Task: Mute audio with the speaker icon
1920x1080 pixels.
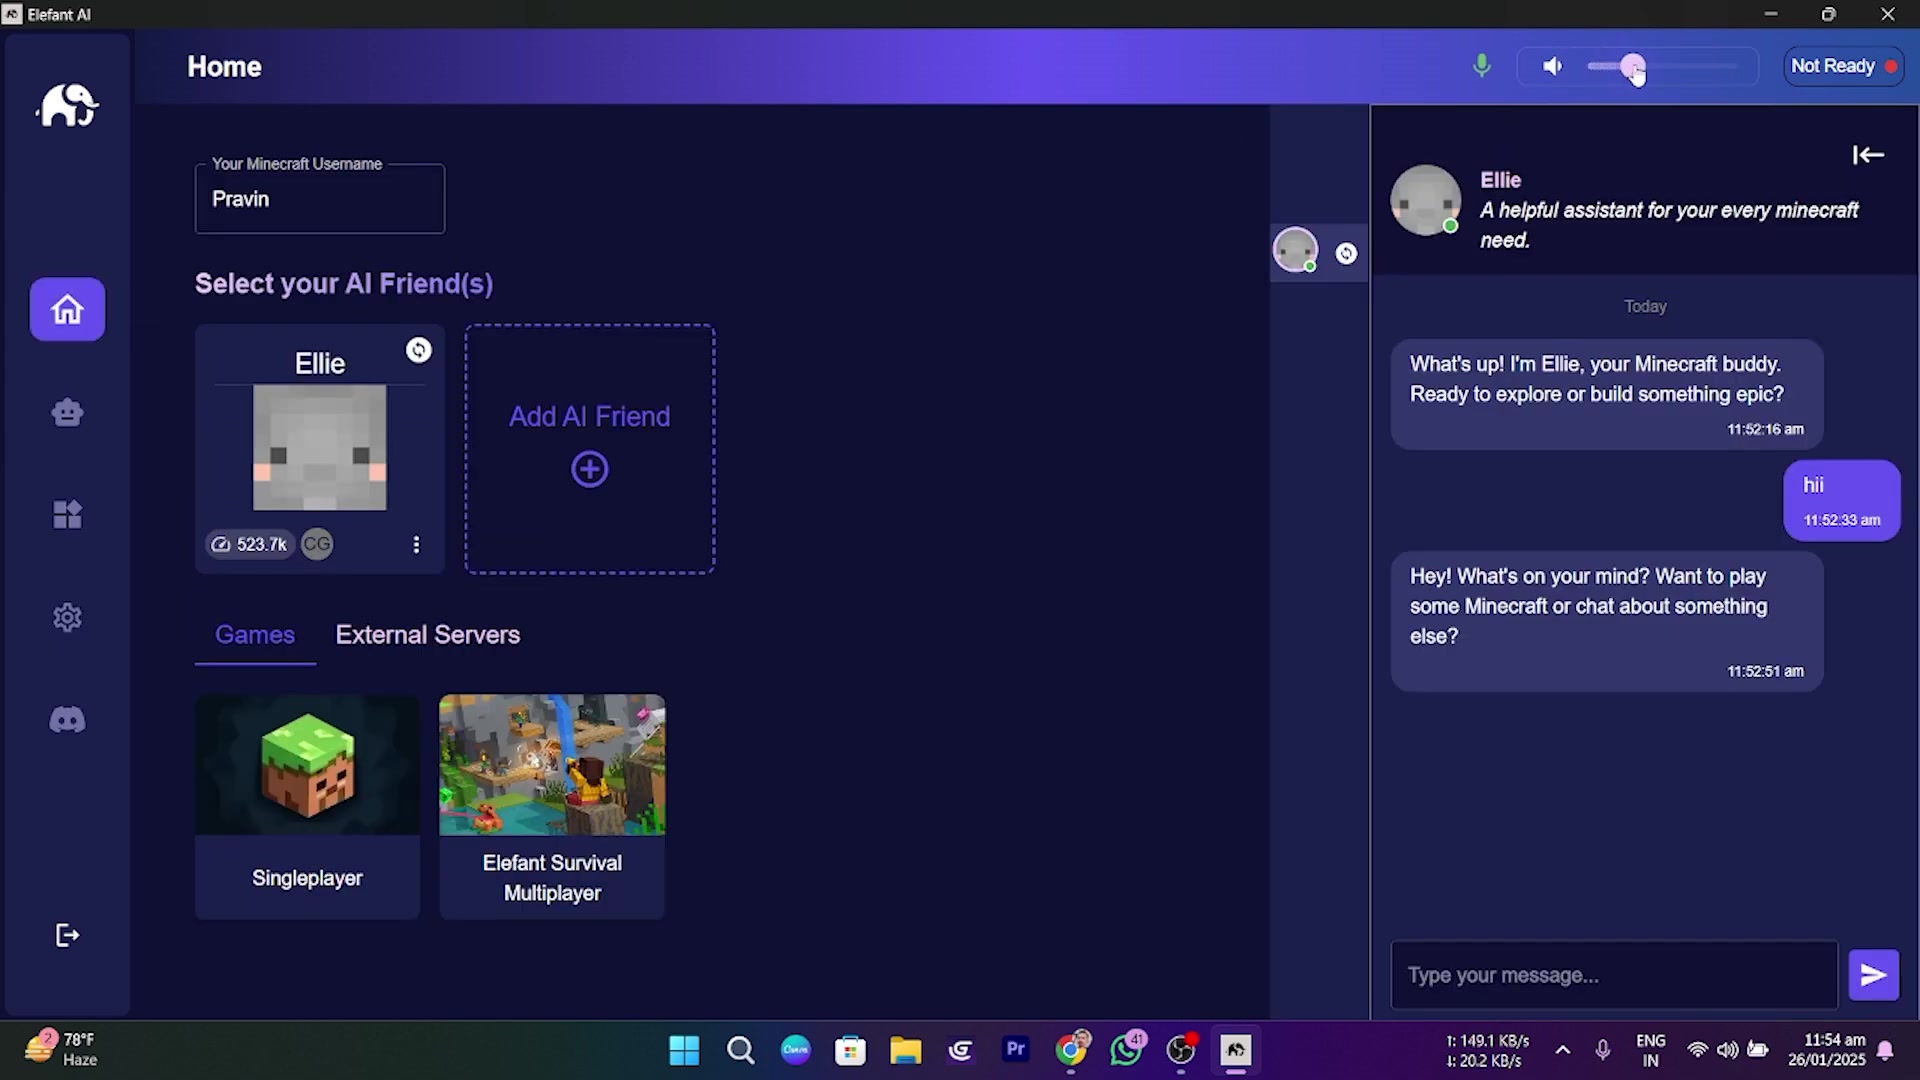Action: click(x=1551, y=65)
